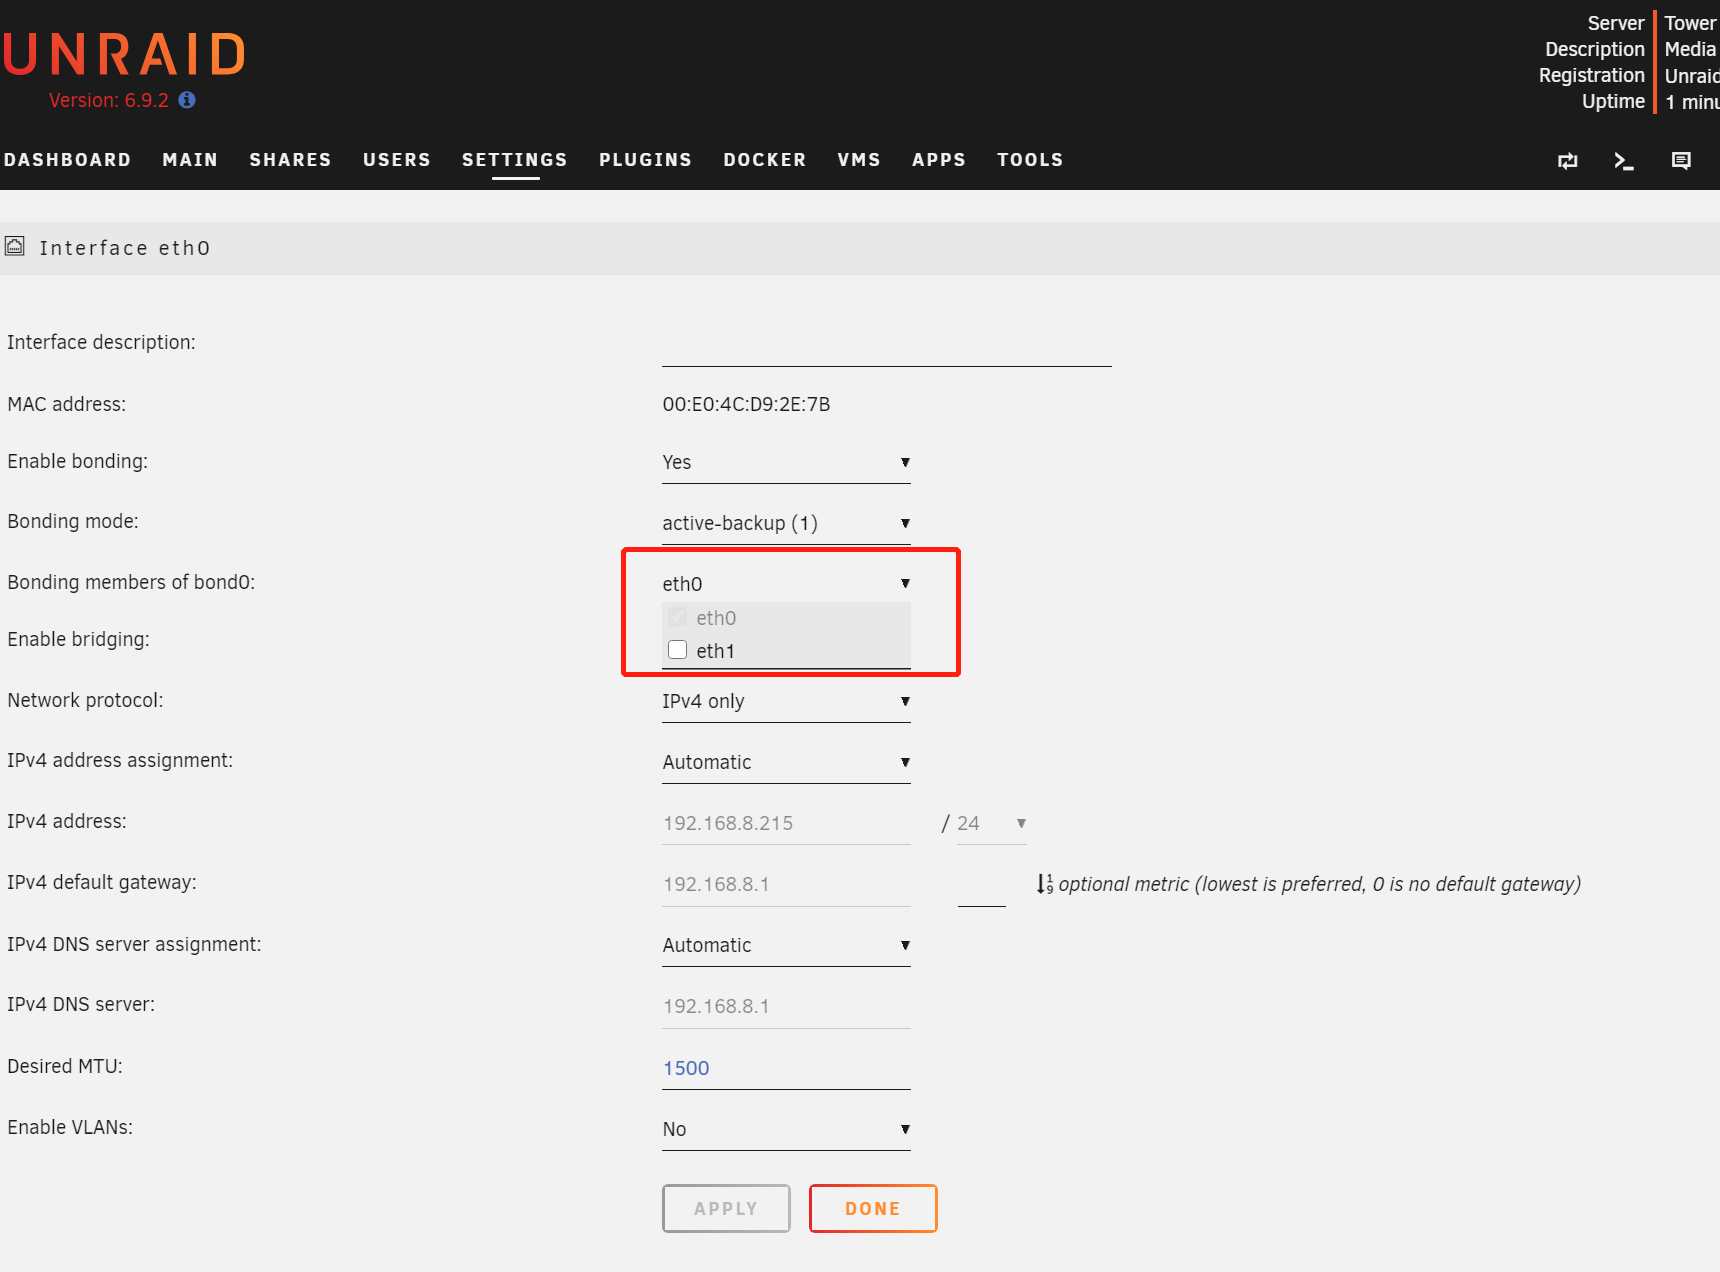Click the interface eth0 section icon
The width and height of the screenshot is (1720, 1272).
(x=15, y=246)
